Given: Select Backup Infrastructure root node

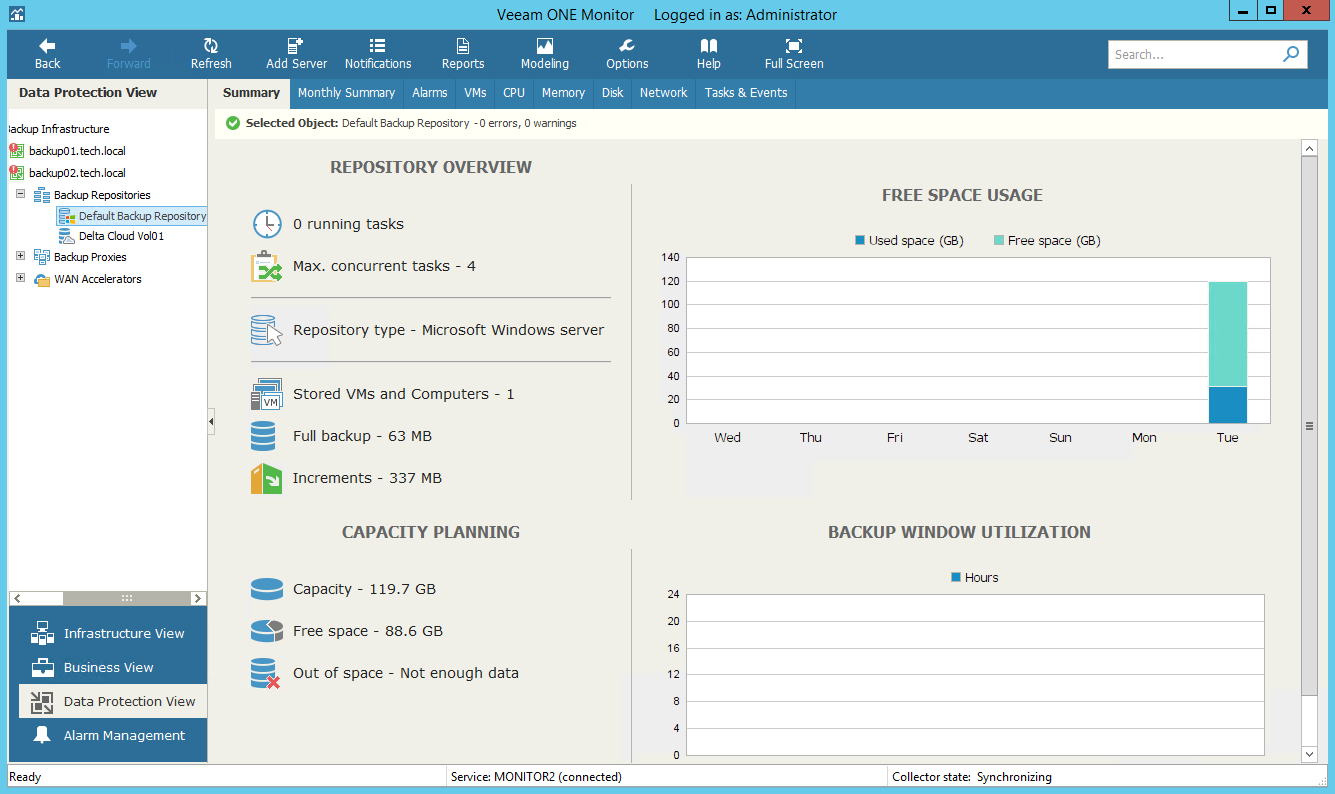Looking at the screenshot, I should (59, 129).
